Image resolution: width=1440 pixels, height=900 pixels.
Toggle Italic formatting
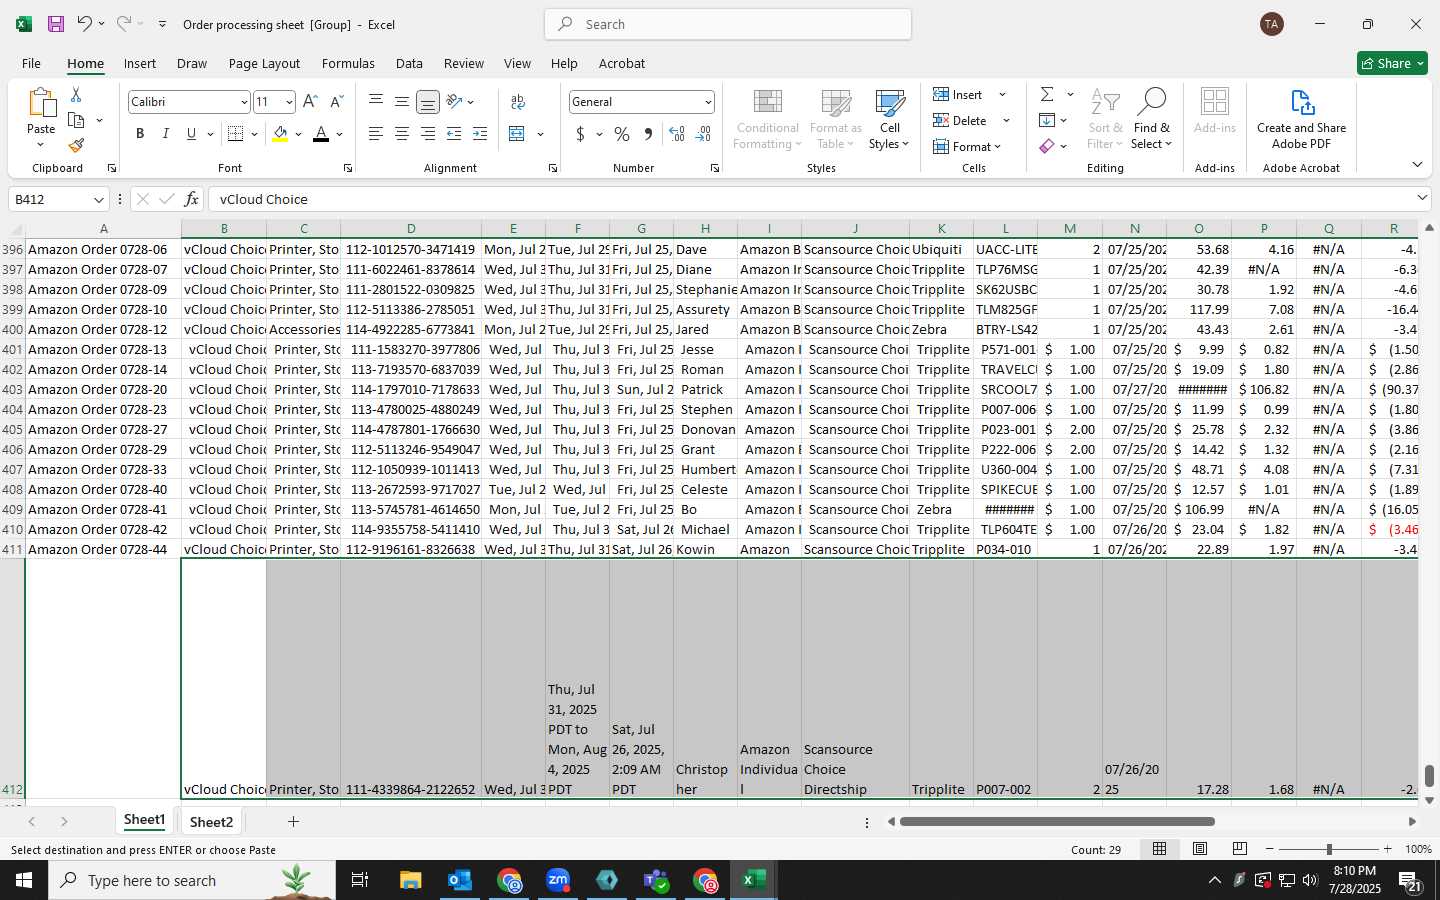tap(165, 134)
